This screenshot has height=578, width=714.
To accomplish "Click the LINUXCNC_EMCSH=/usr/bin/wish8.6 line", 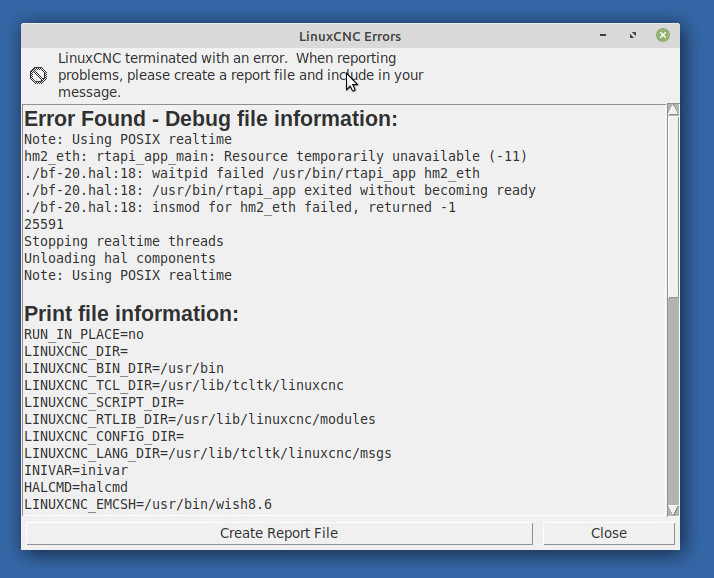I will pos(148,504).
